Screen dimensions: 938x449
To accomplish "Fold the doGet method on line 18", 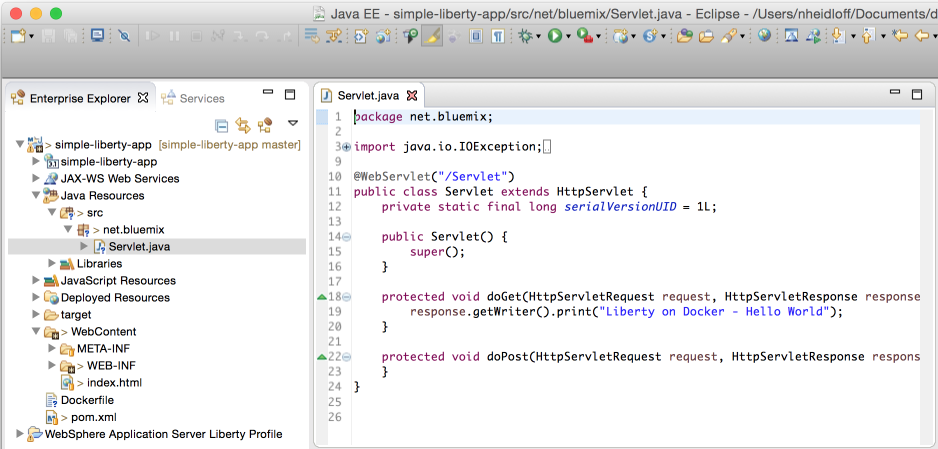I will [x=346, y=297].
